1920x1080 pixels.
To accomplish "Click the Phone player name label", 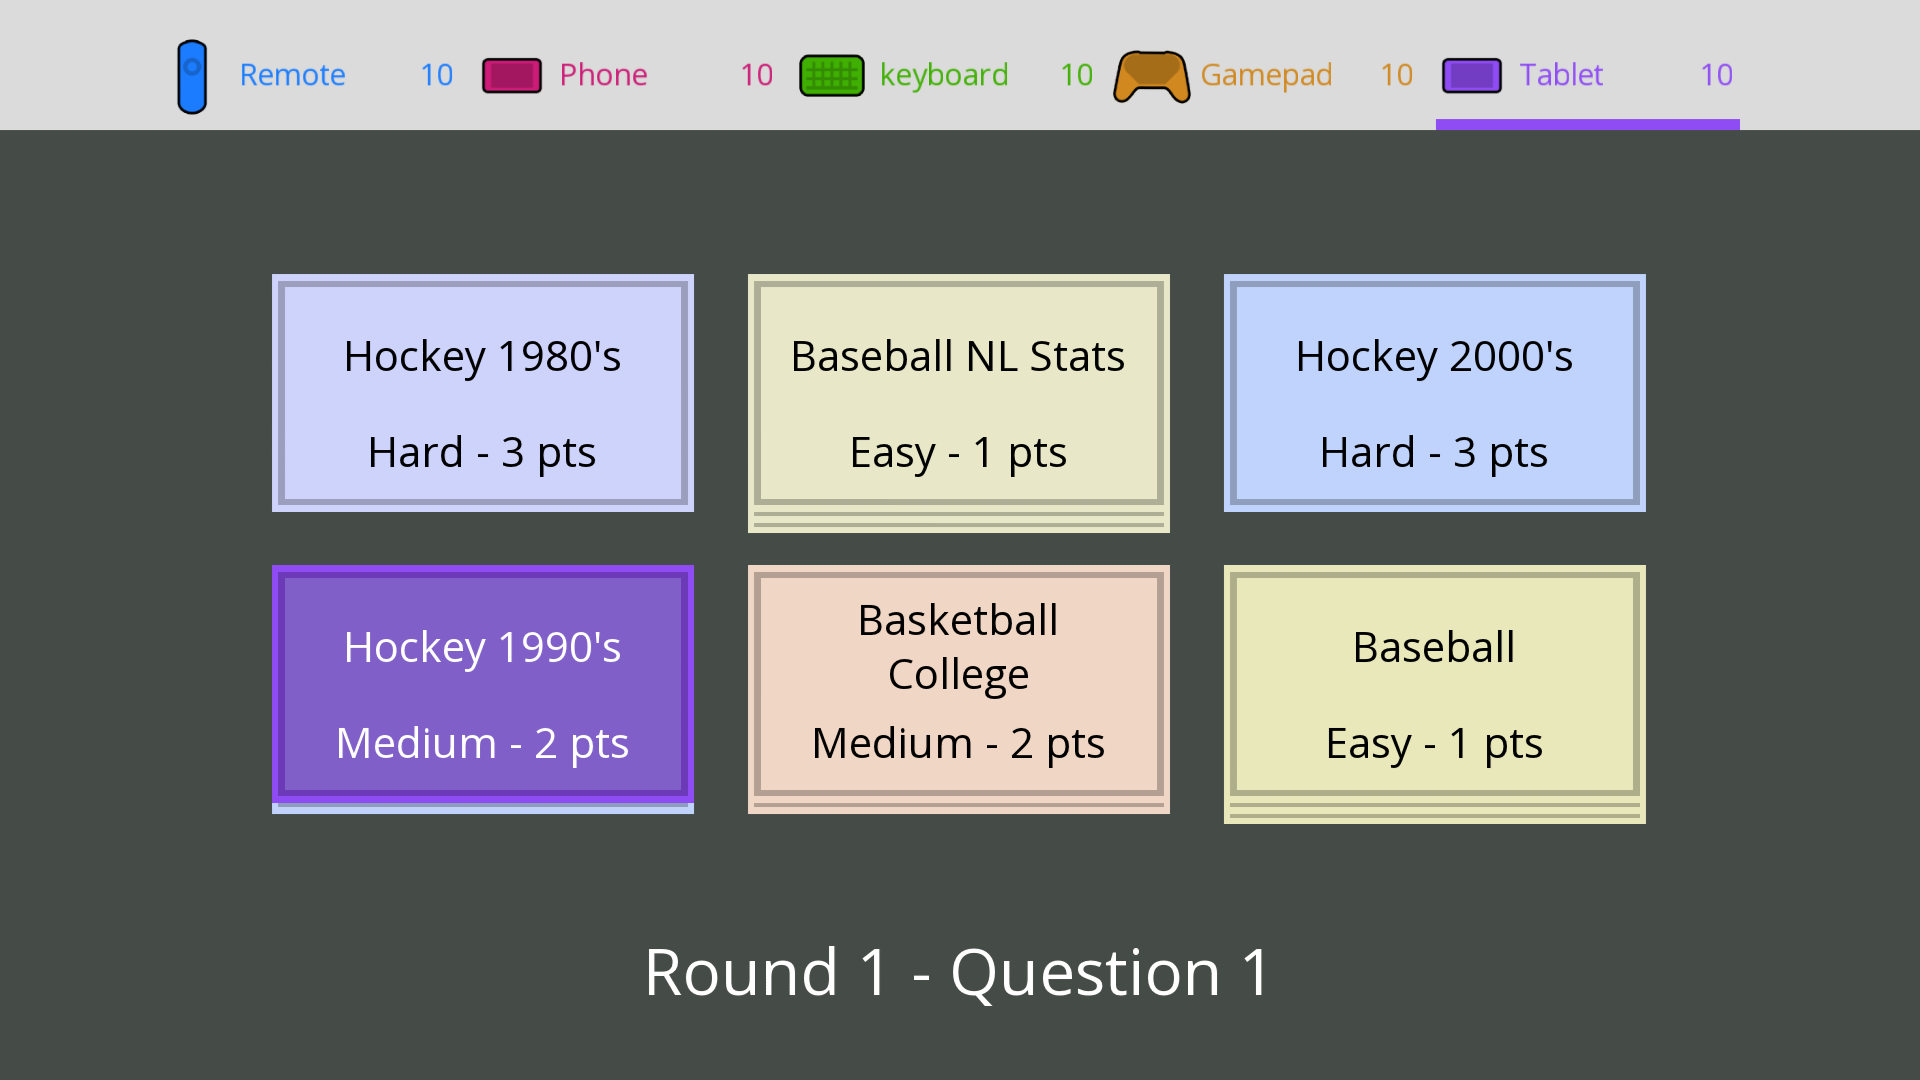I will tap(603, 75).
